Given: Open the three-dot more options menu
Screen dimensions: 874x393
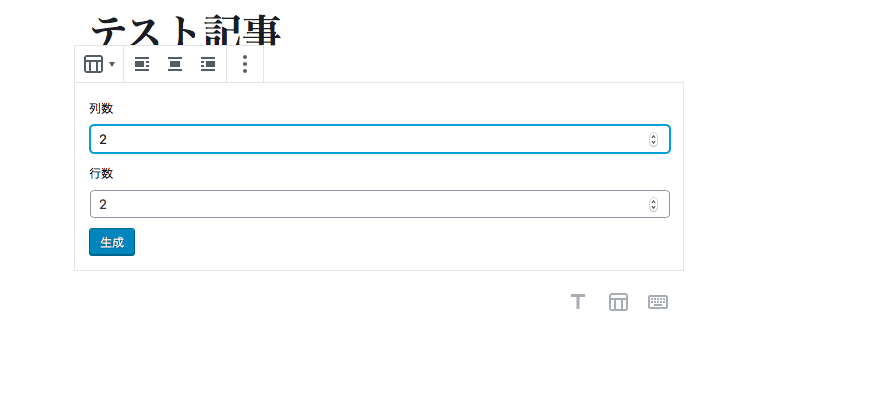Looking at the screenshot, I should 245,64.
